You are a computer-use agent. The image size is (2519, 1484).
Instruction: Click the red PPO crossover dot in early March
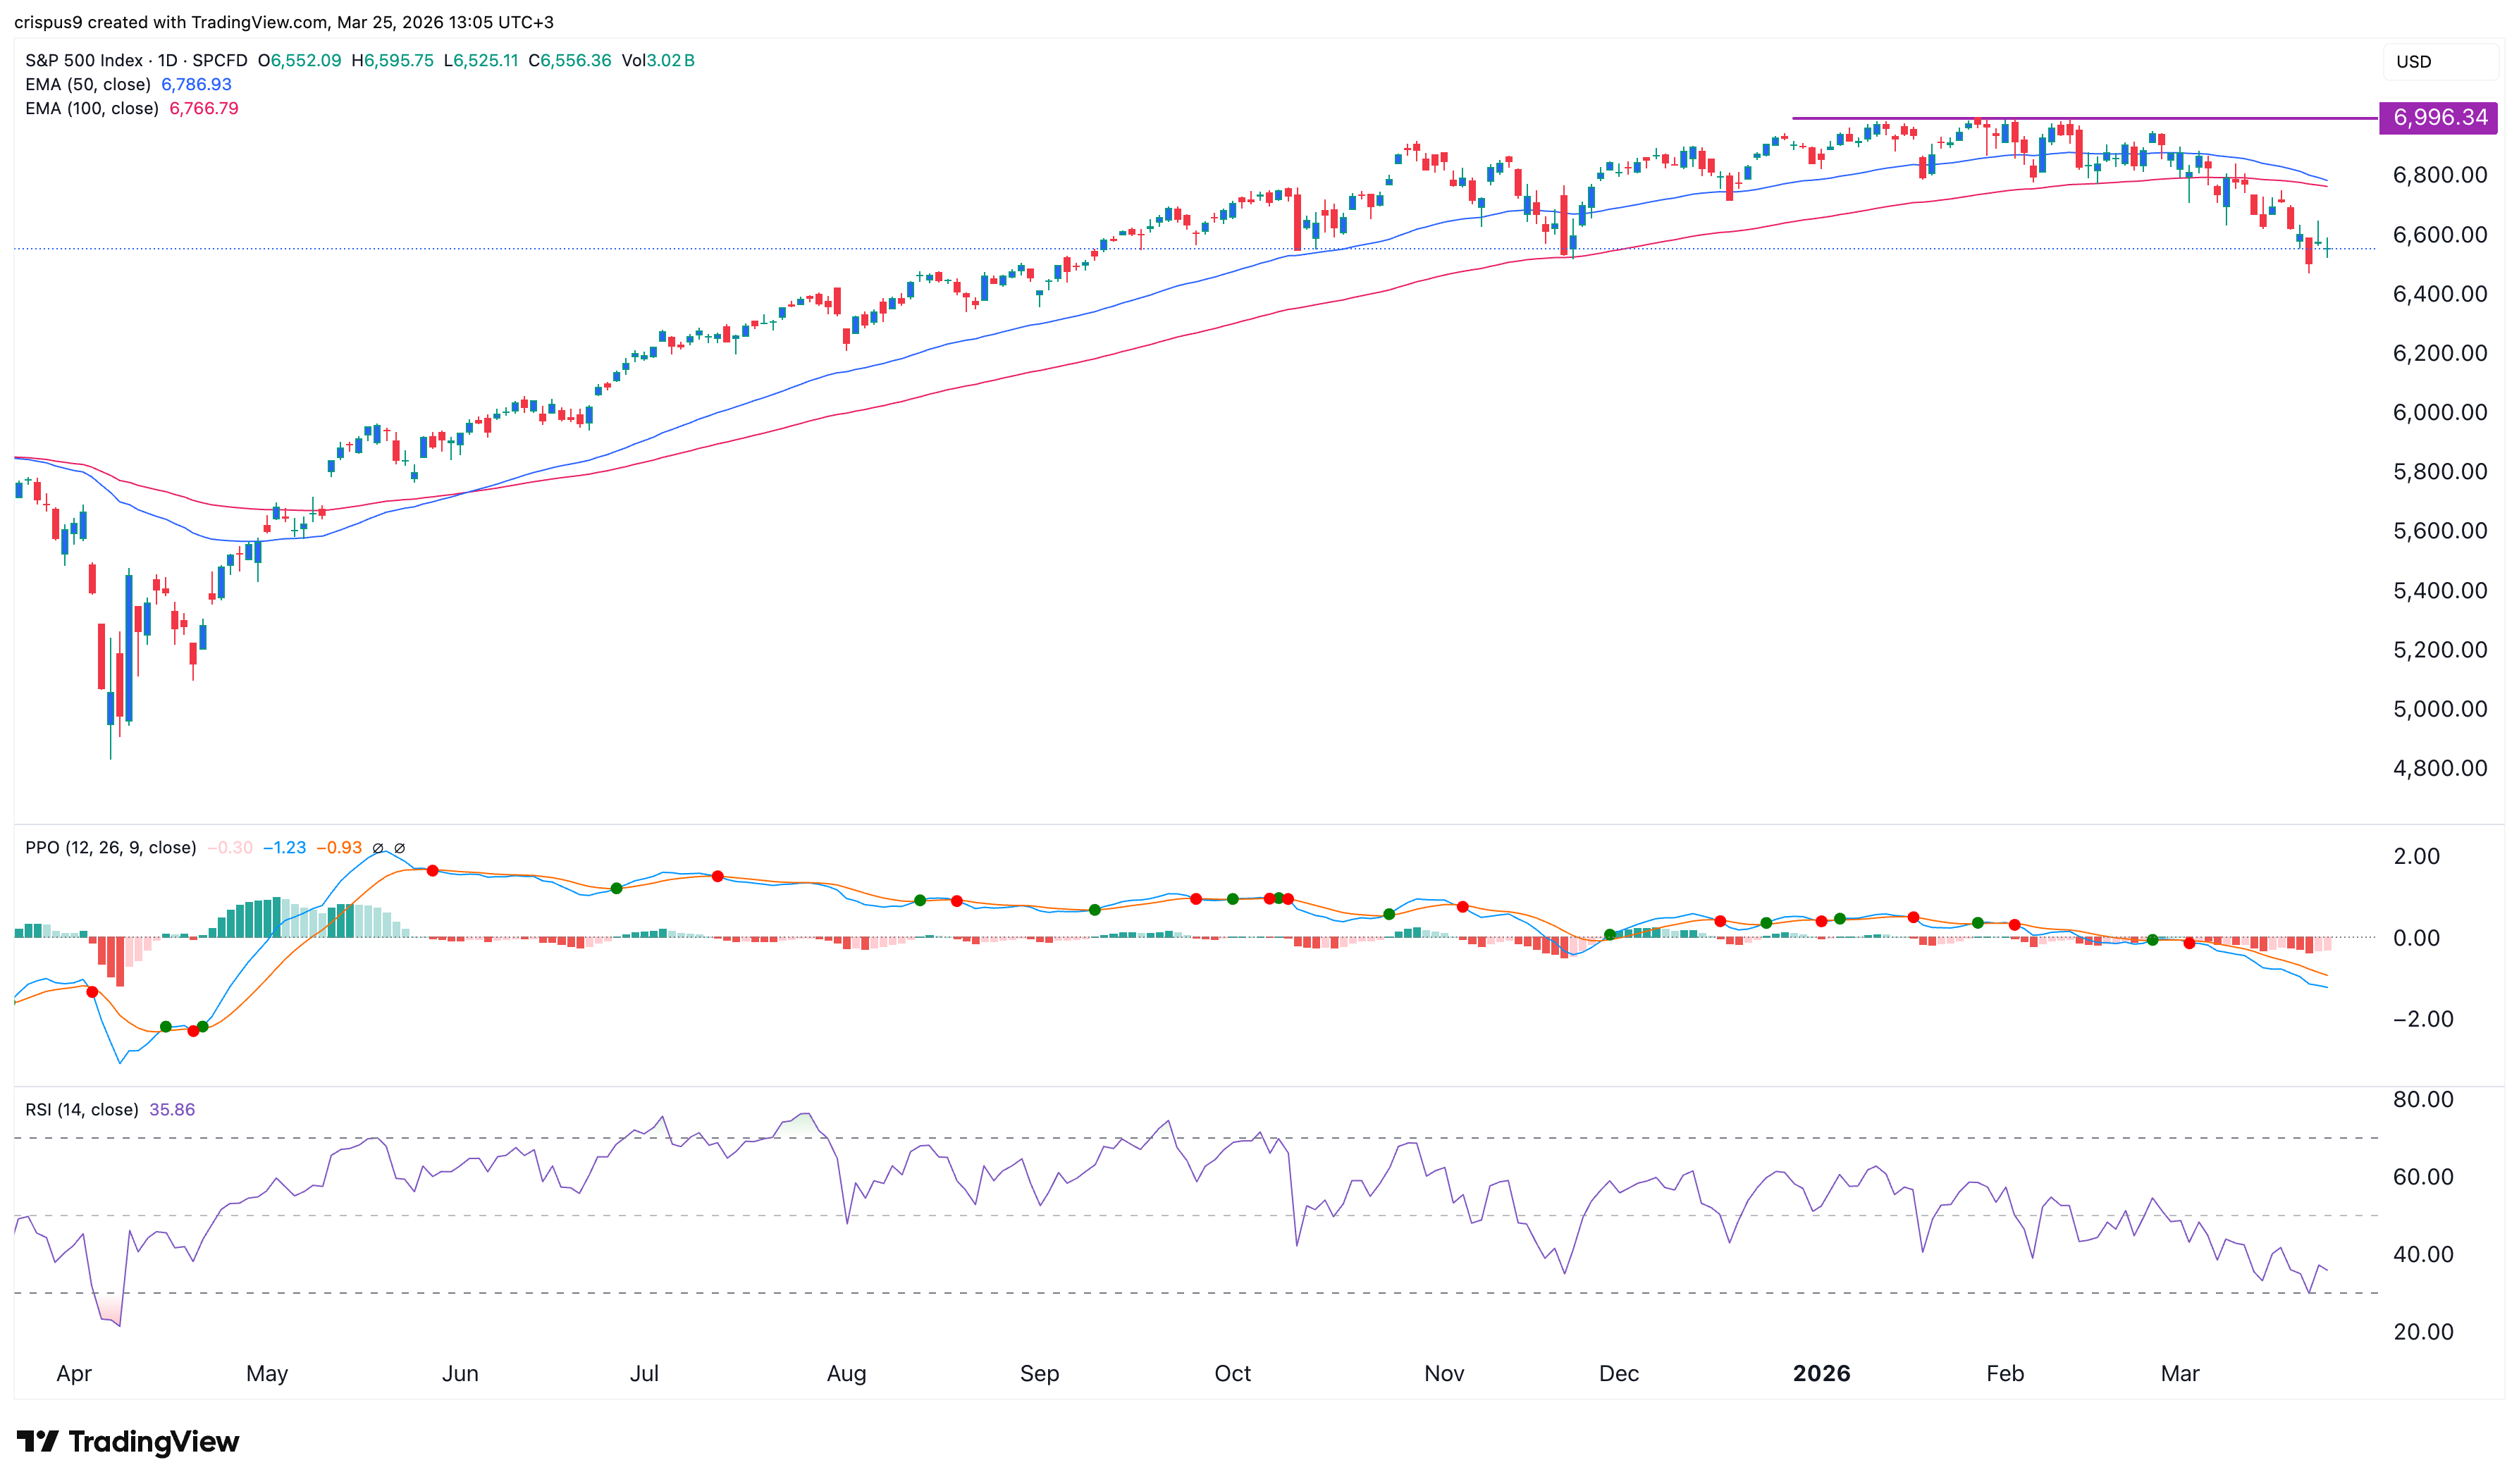pos(2189,943)
